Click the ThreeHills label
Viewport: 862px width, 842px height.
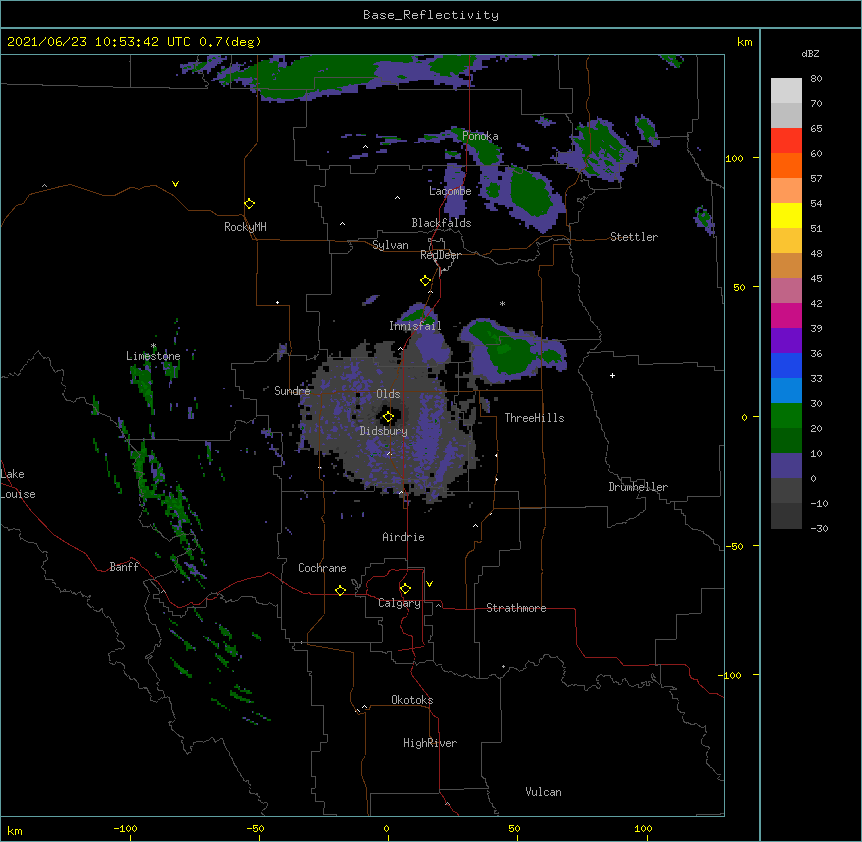[x=534, y=418]
